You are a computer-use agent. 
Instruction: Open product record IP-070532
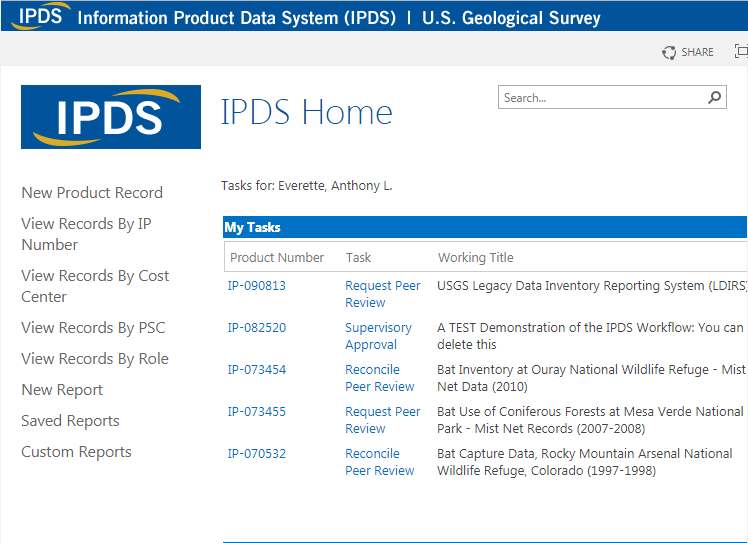[x=257, y=454]
